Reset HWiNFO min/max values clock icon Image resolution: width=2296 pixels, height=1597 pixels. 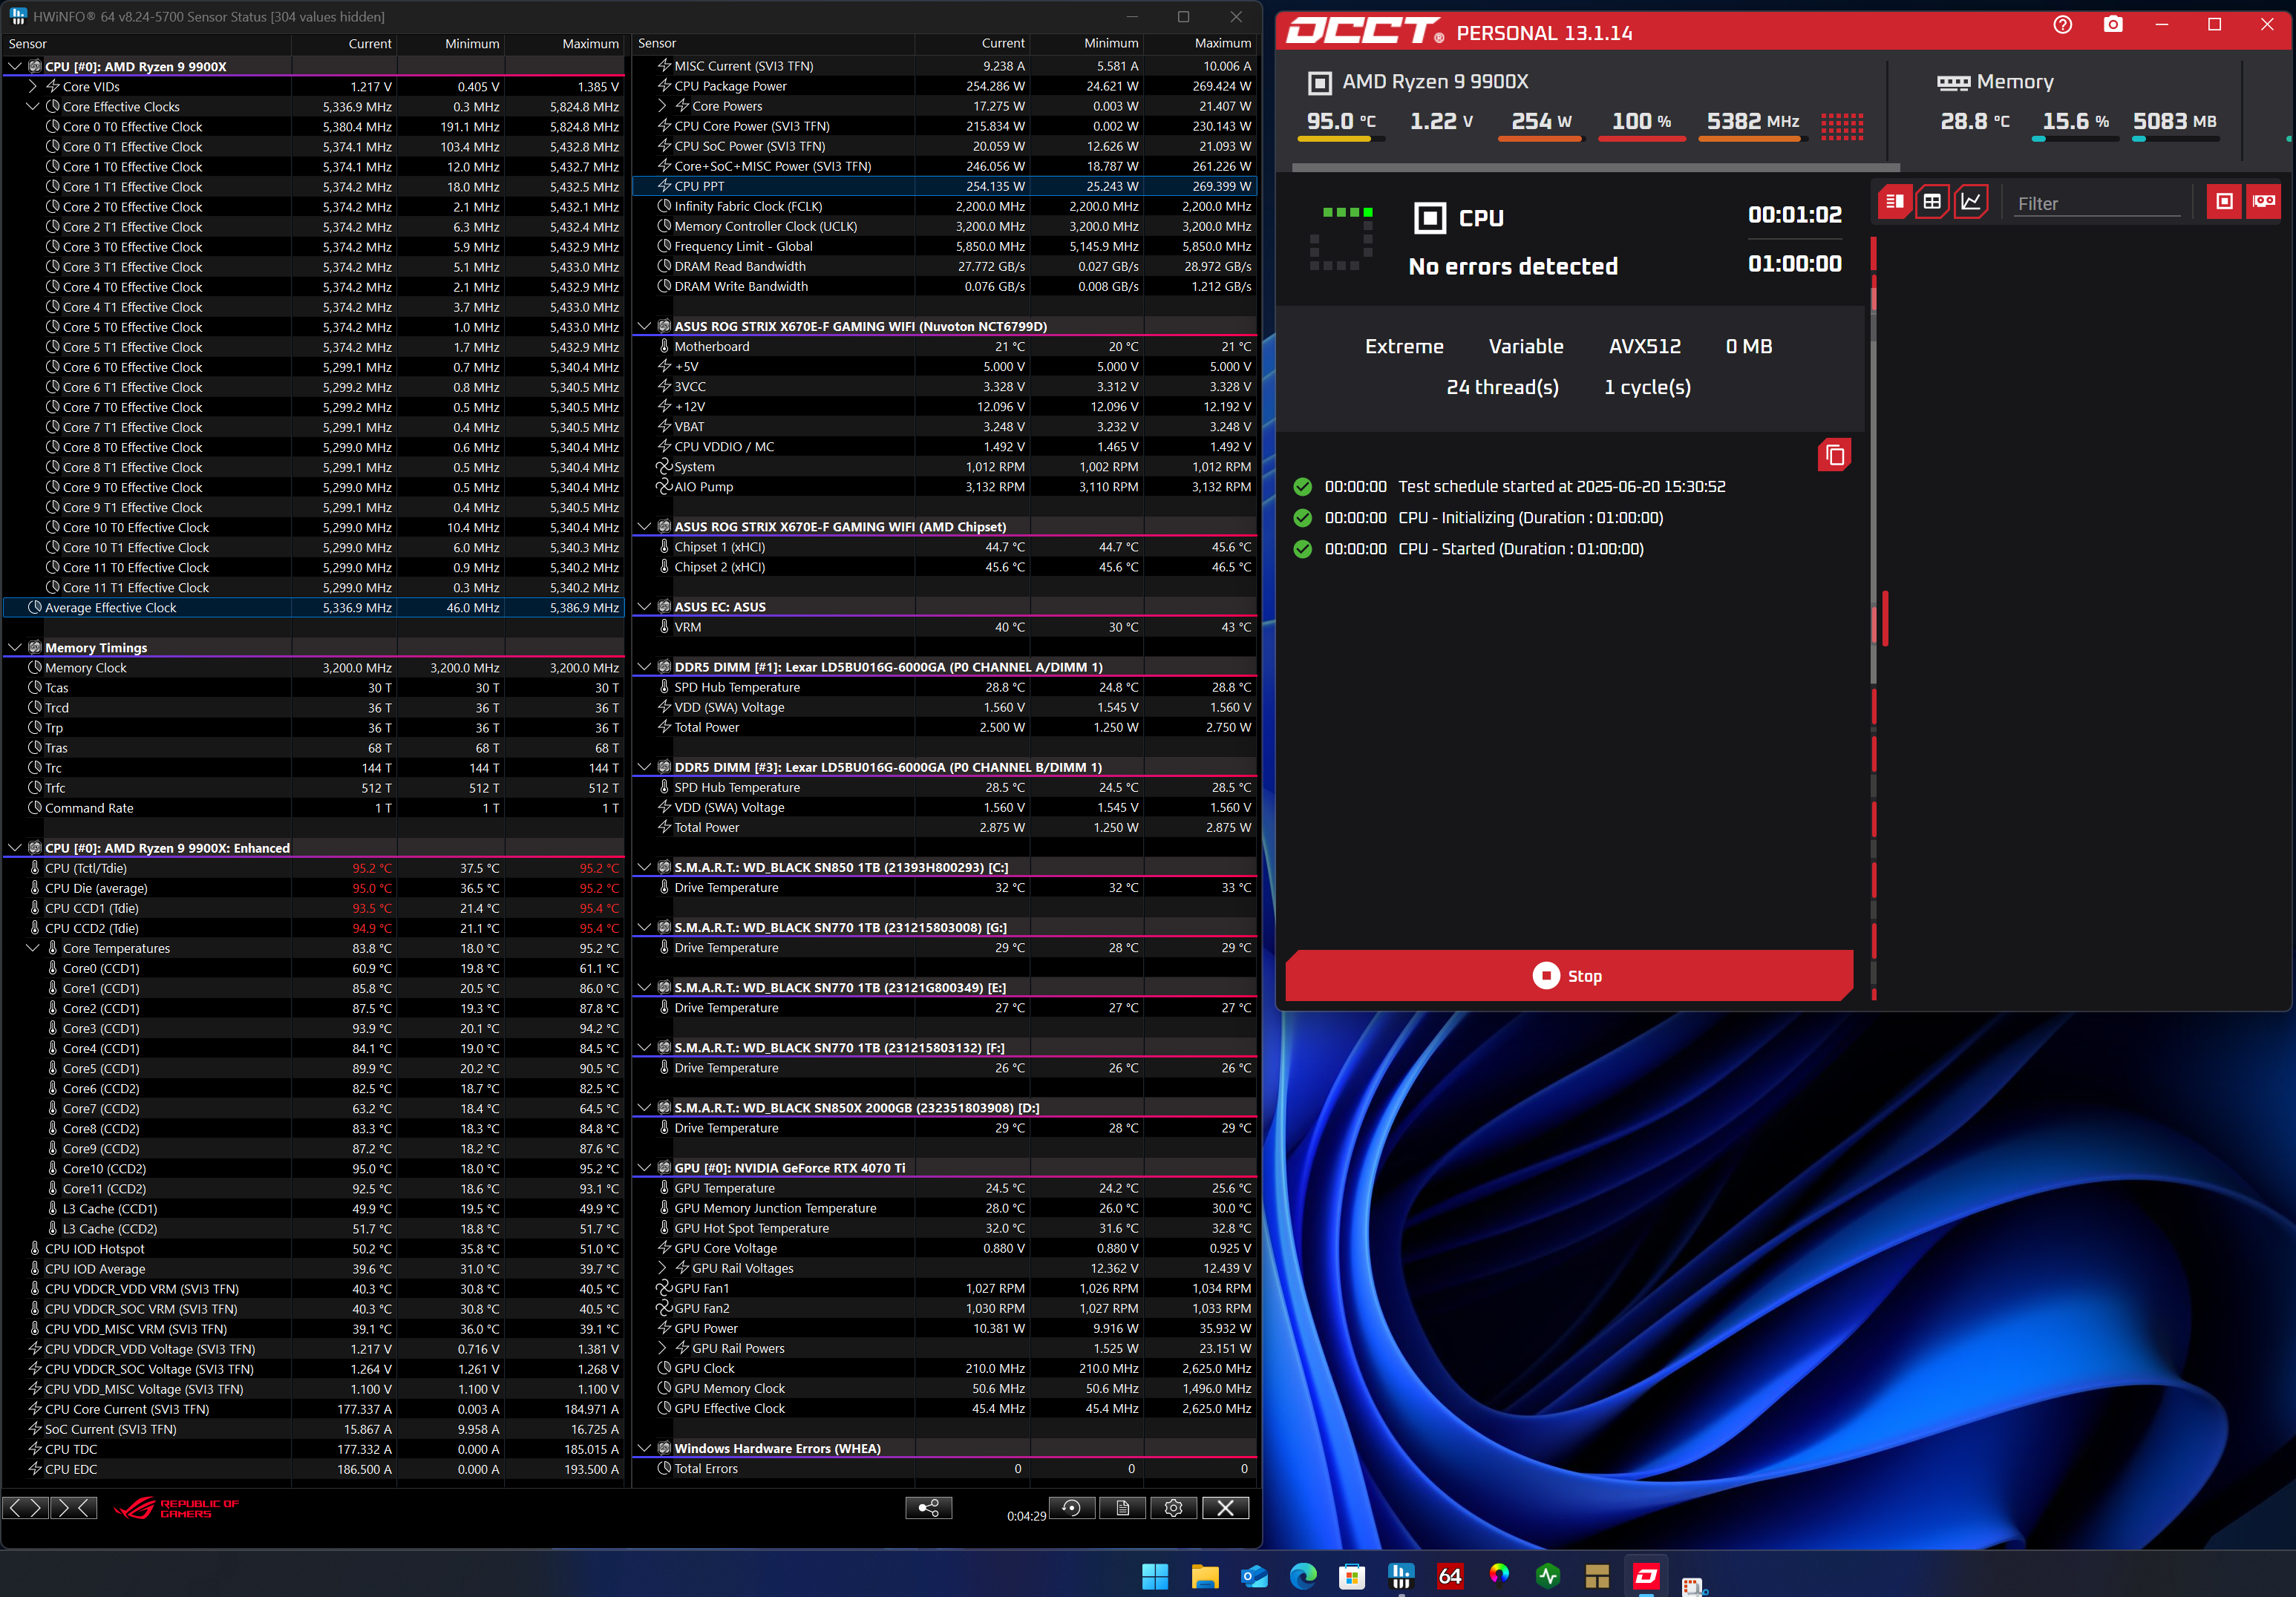tap(1071, 1508)
